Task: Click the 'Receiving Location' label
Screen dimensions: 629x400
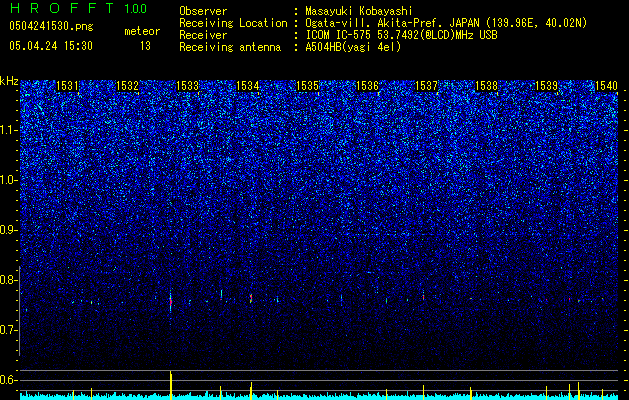Action: pos(233,23)
